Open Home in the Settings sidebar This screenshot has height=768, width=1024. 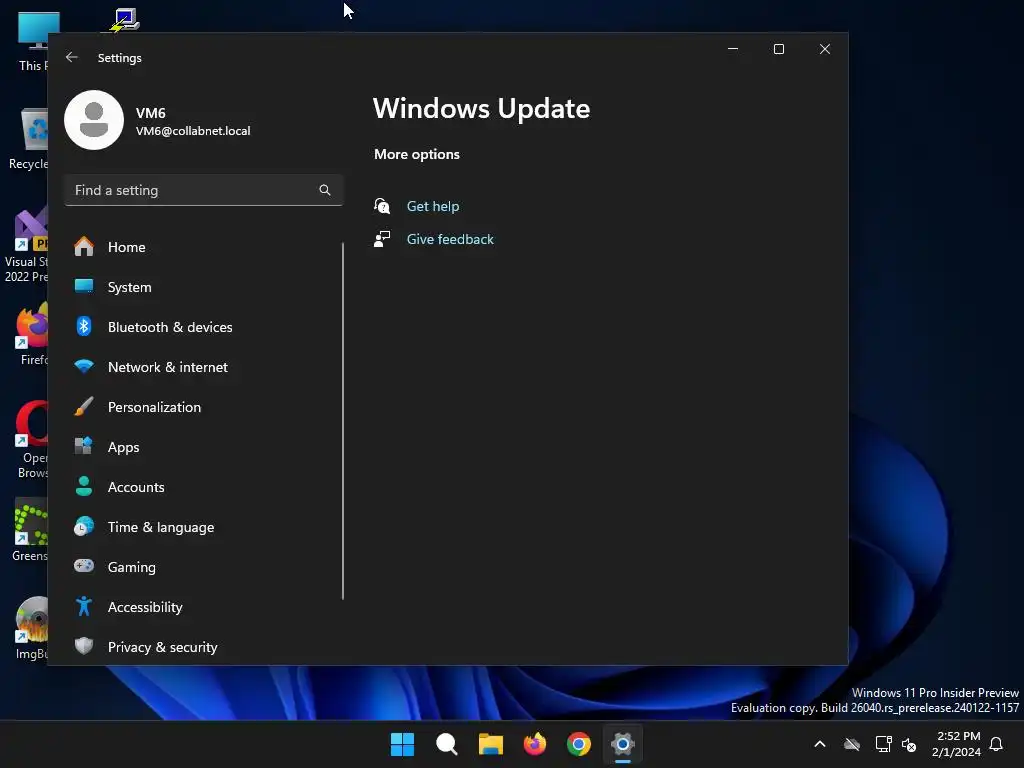[x=204, y=247]
